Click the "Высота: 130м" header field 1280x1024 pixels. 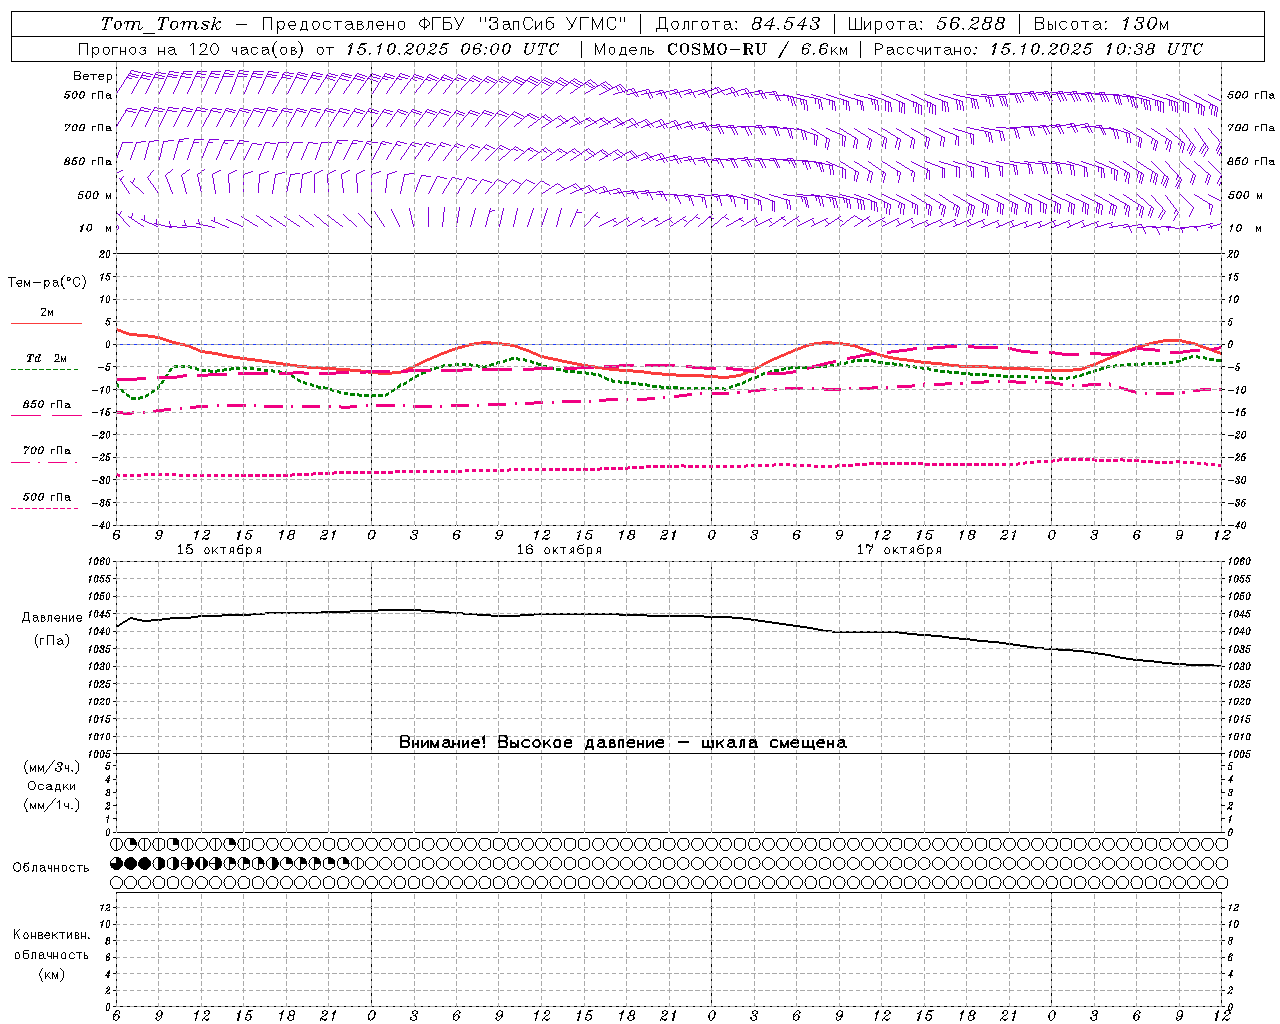1101,24
